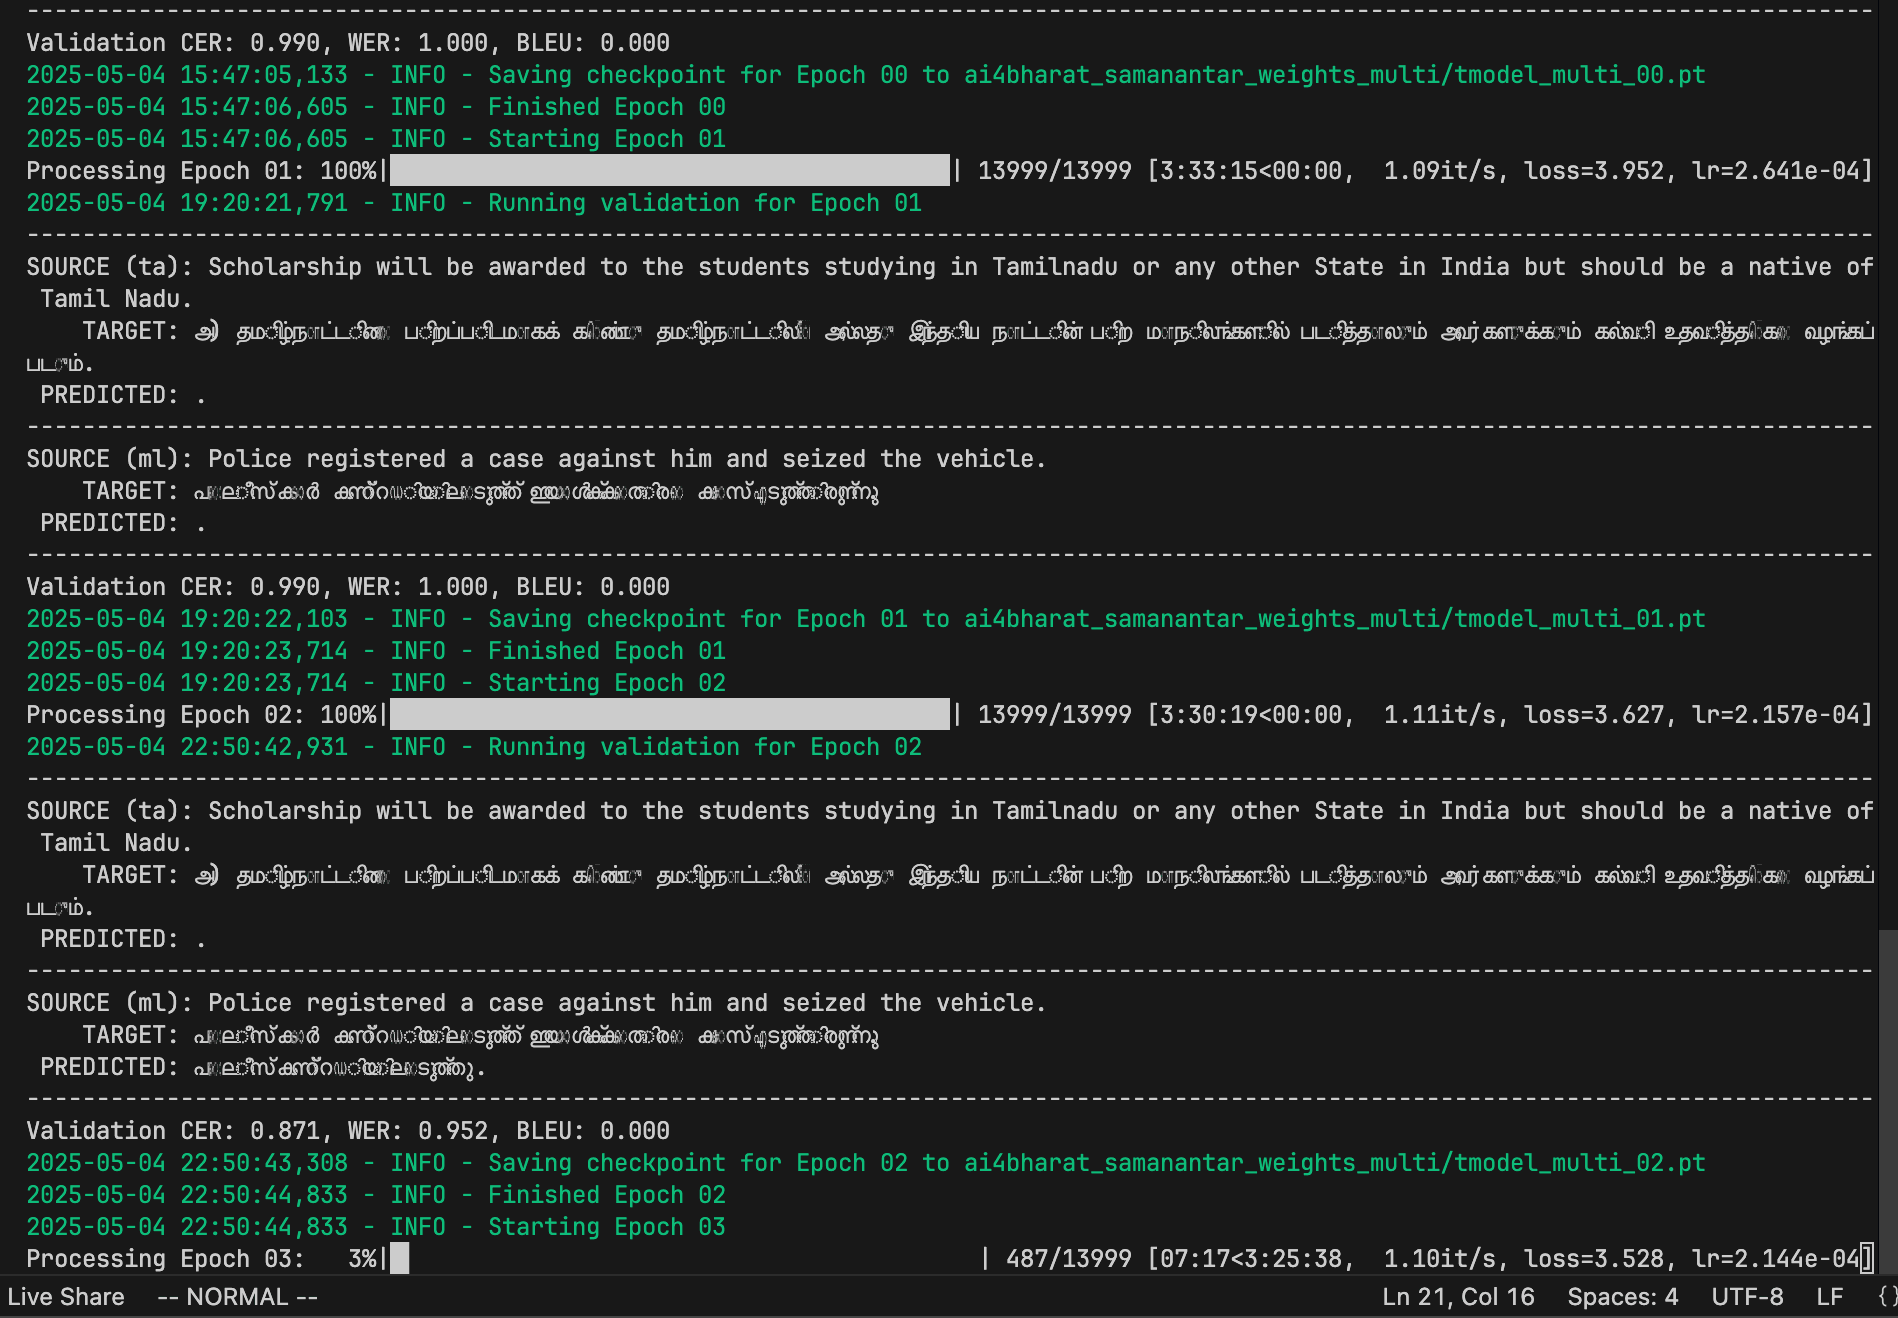Click the Validation CER: 0.871 result line
This screenshot has width=1898, height=1318.
tap(348, 1131)
